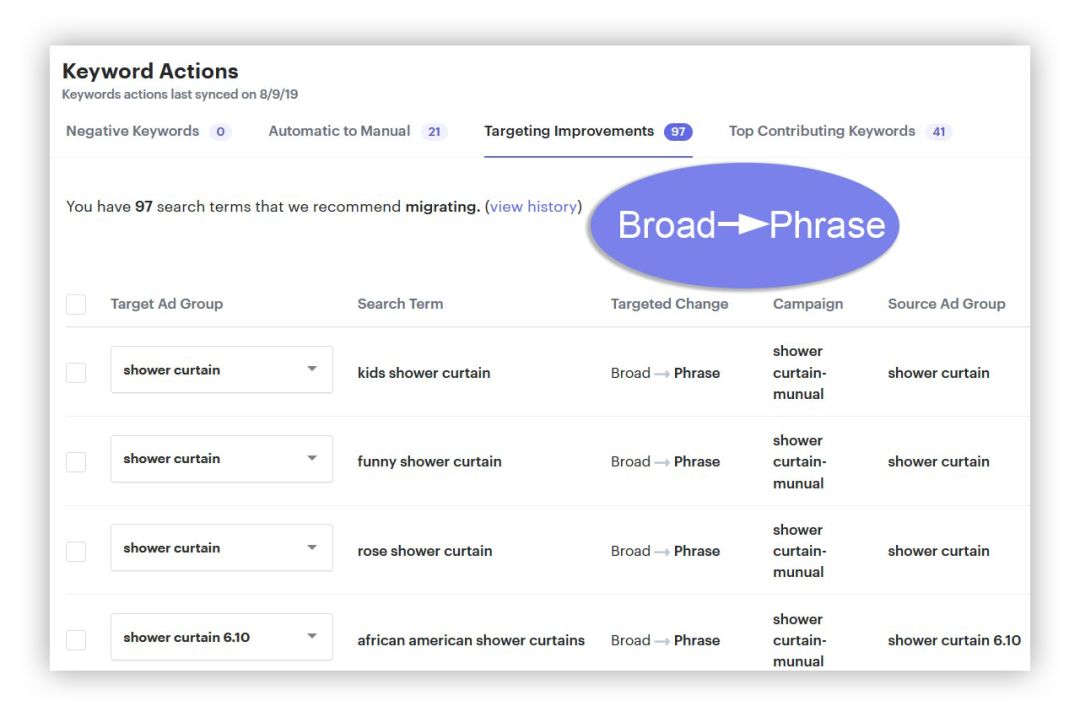Click the Keyword Actions heading

click(150, 71)
